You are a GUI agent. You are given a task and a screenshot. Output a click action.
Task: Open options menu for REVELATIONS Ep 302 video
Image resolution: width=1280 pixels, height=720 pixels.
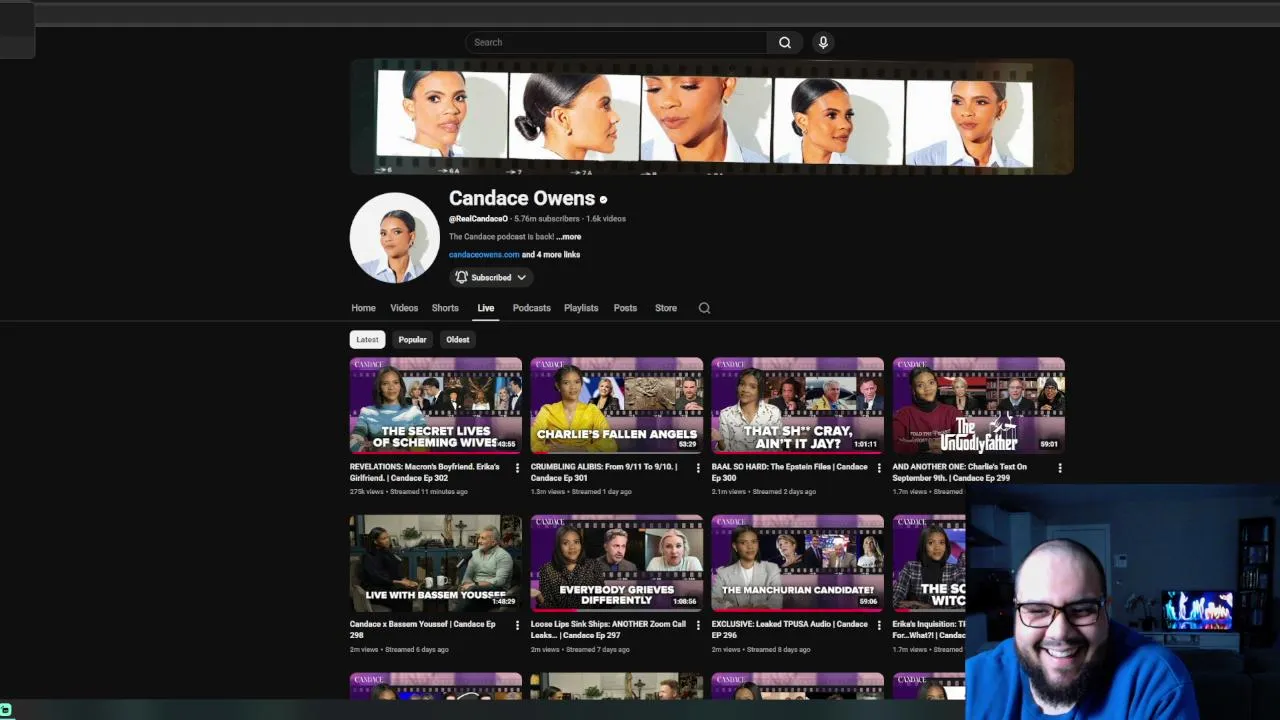(517, 468)
